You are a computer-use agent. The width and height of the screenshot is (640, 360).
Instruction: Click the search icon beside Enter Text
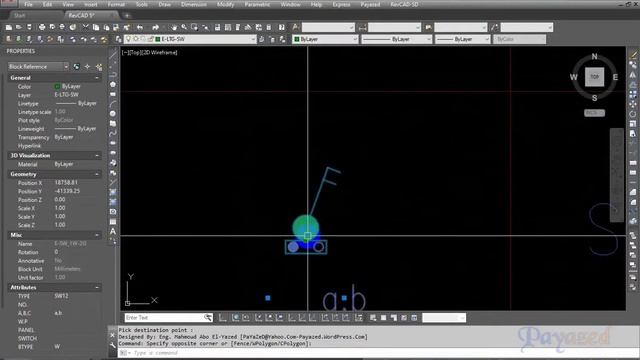pos(208,318)
